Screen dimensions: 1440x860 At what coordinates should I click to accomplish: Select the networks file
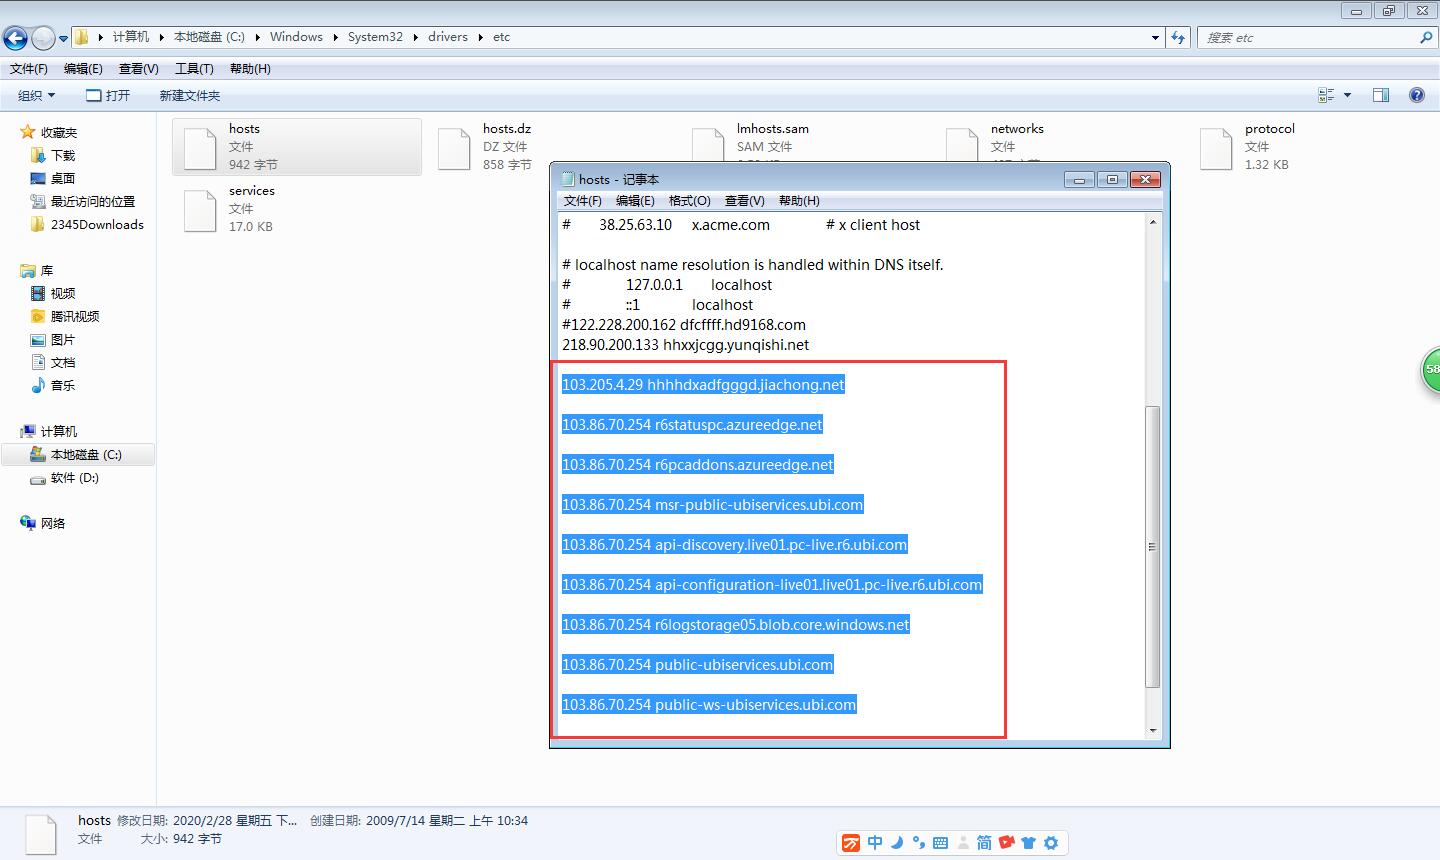(1017, 129)
